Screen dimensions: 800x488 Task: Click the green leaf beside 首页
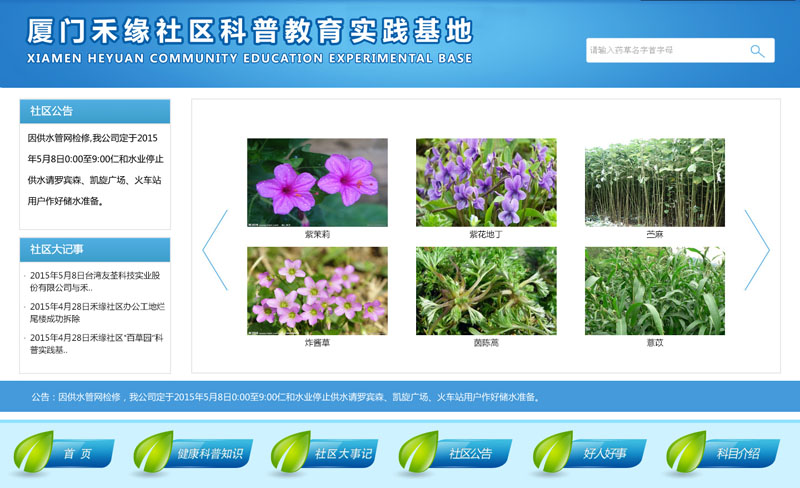click(x=33, y=451)
